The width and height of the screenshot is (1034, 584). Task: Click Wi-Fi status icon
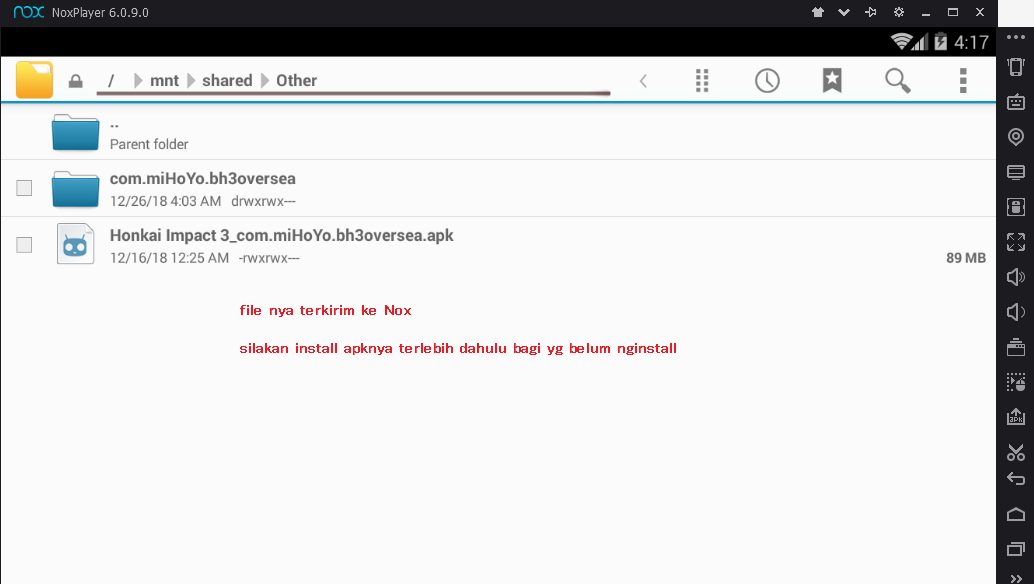tap(901, 42)
